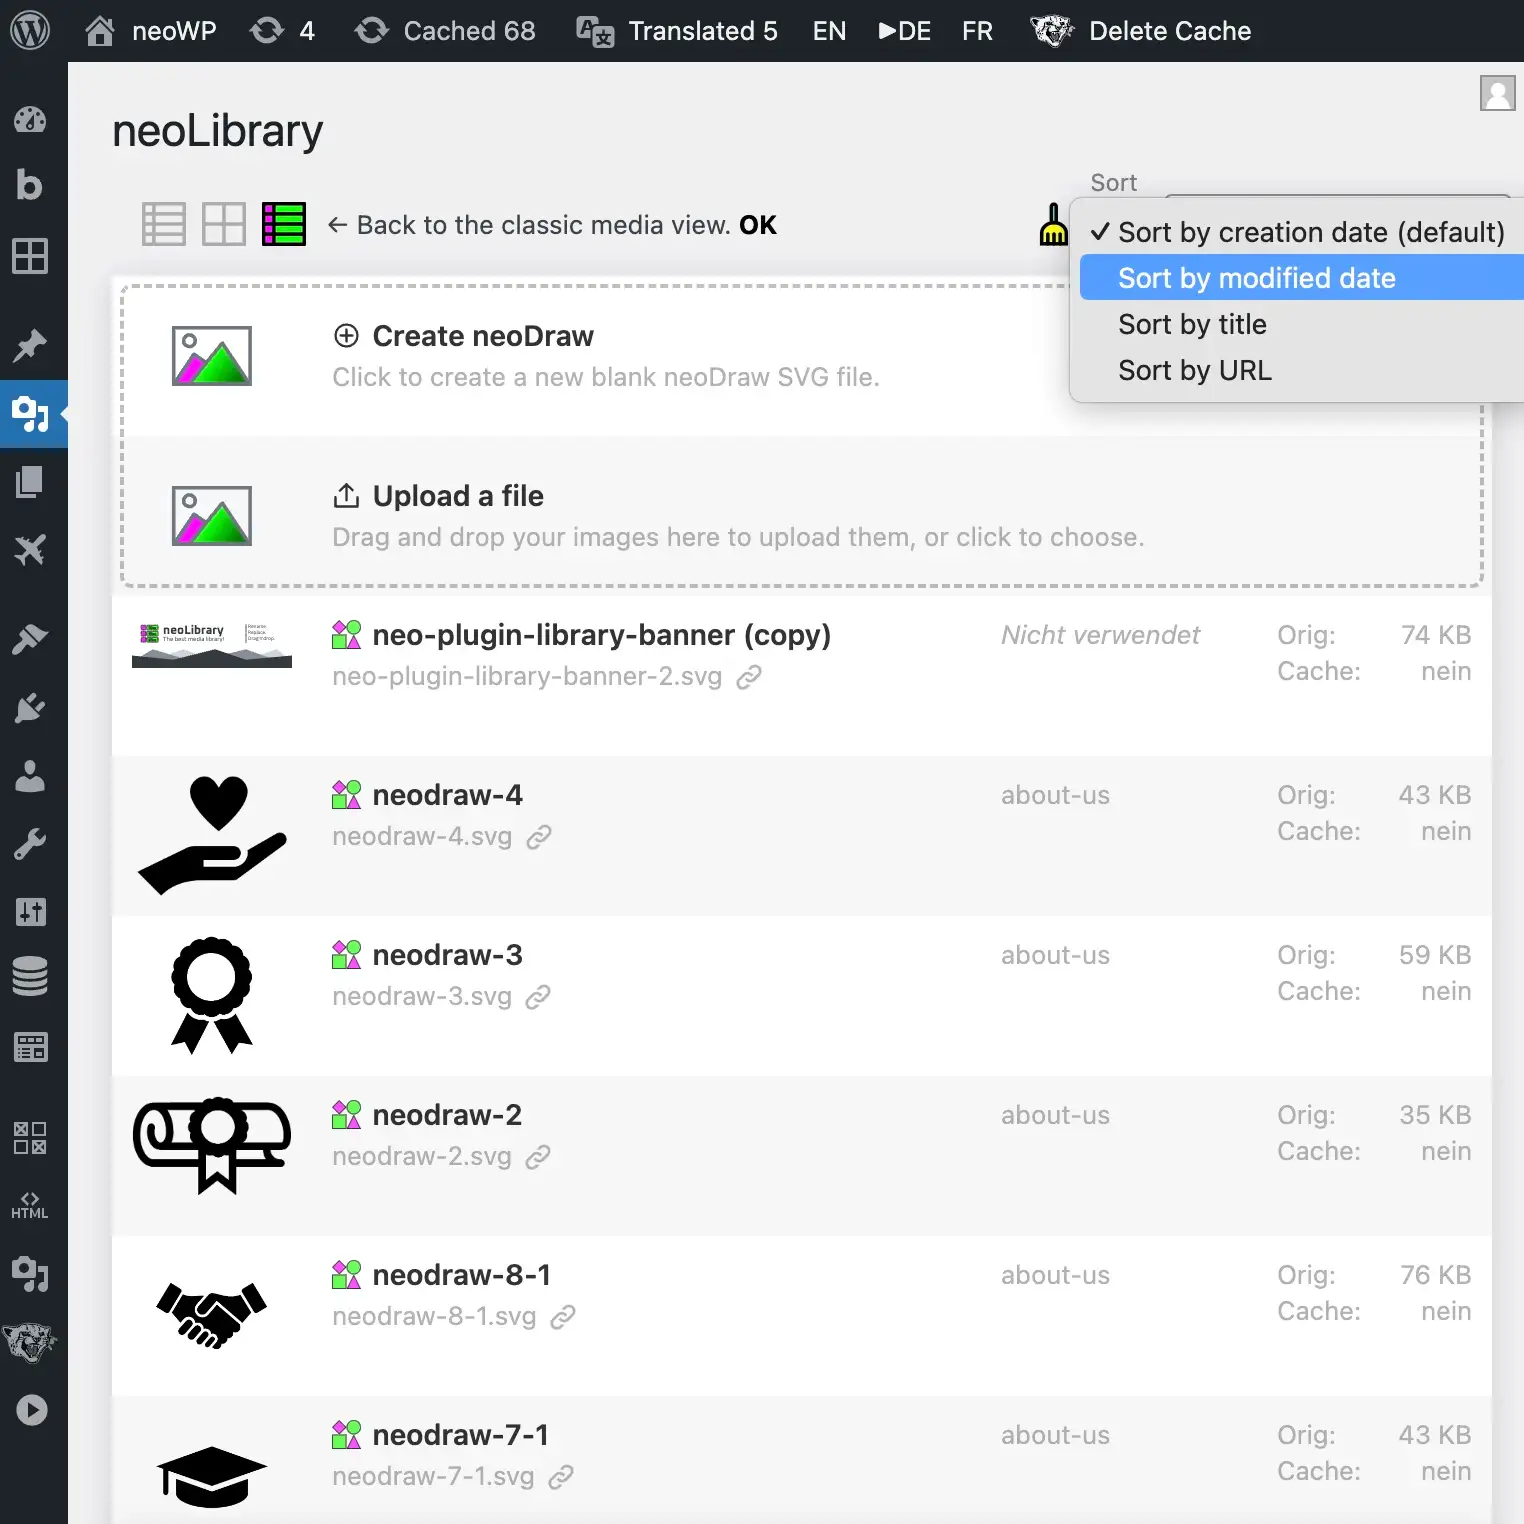Switch language to FR in the admin bar
The height and width of the screenshot is (1524, 1524).
coord(977,31)
